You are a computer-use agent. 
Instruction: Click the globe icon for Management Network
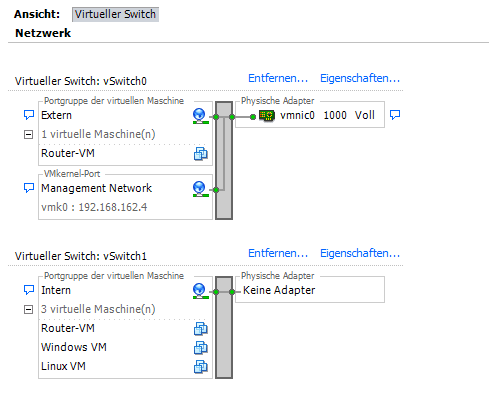pos(201,189)
